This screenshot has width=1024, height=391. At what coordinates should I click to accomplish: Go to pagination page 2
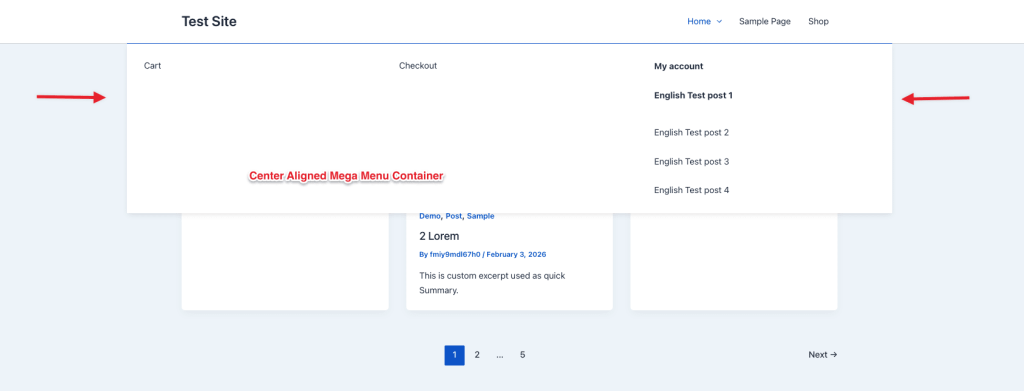pyautogui.click(x=477, y=355)
